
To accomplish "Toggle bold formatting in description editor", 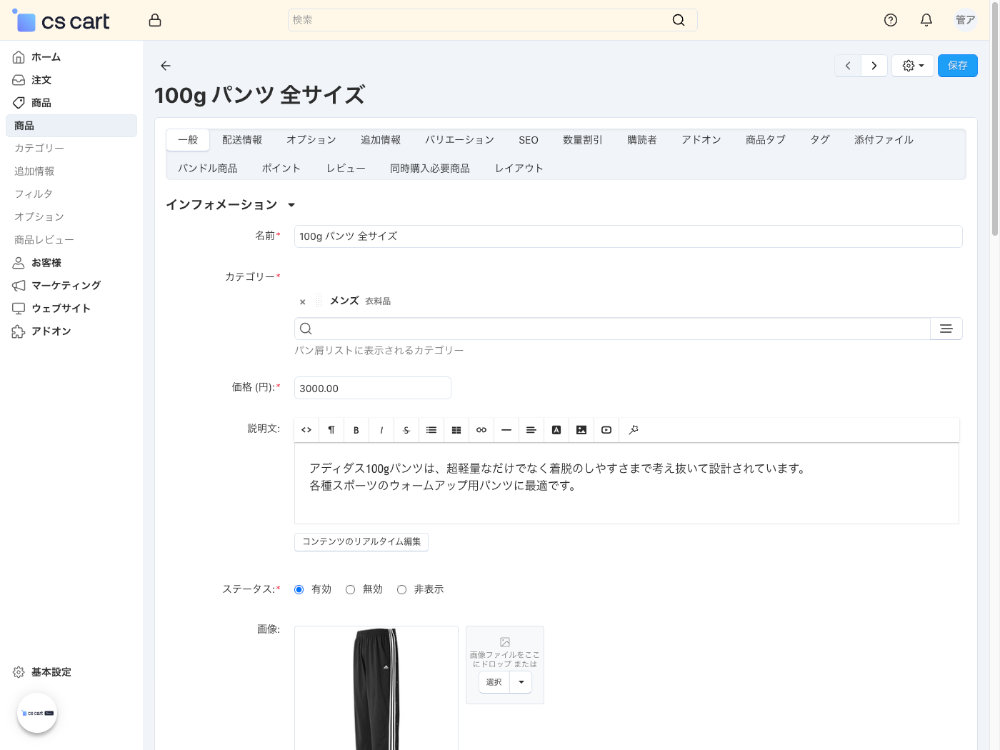I will (356, 429).
